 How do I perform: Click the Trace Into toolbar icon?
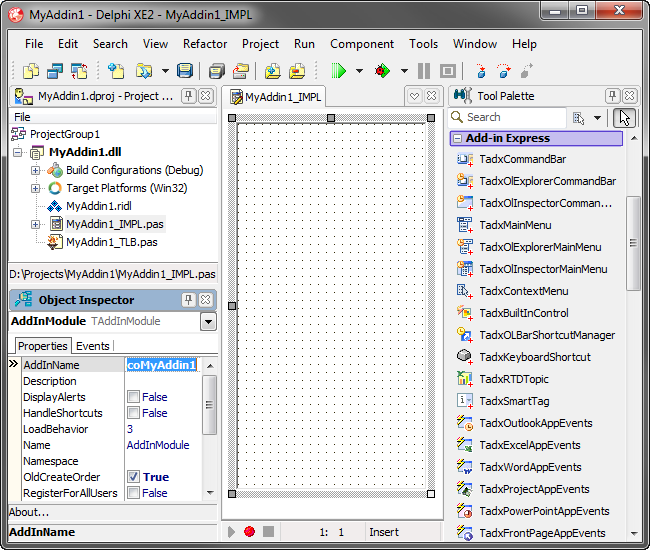[x=481, y=71]
